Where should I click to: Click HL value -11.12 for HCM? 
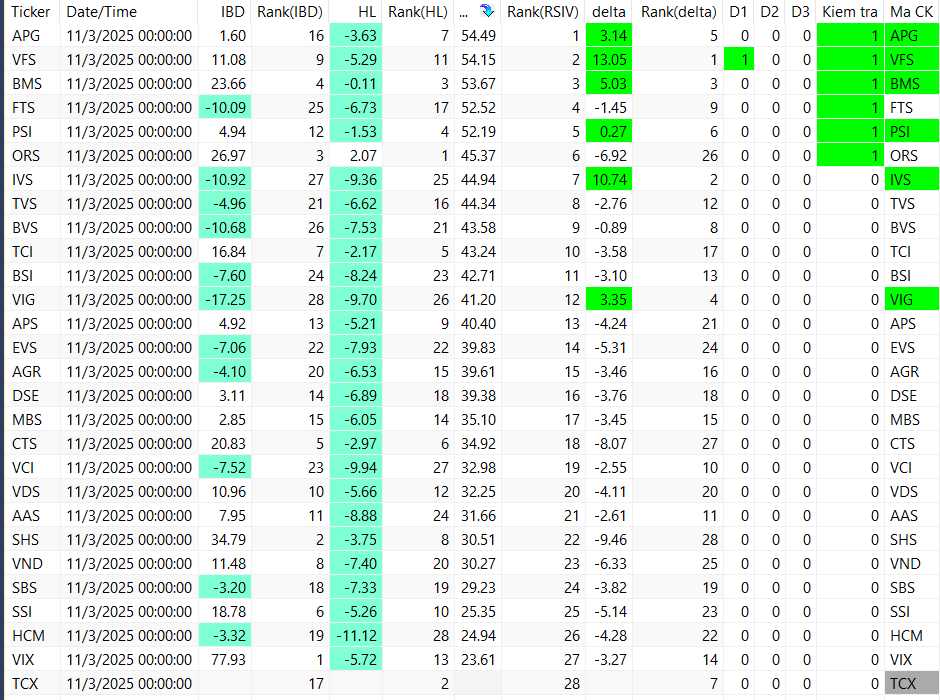click(356, 635)
